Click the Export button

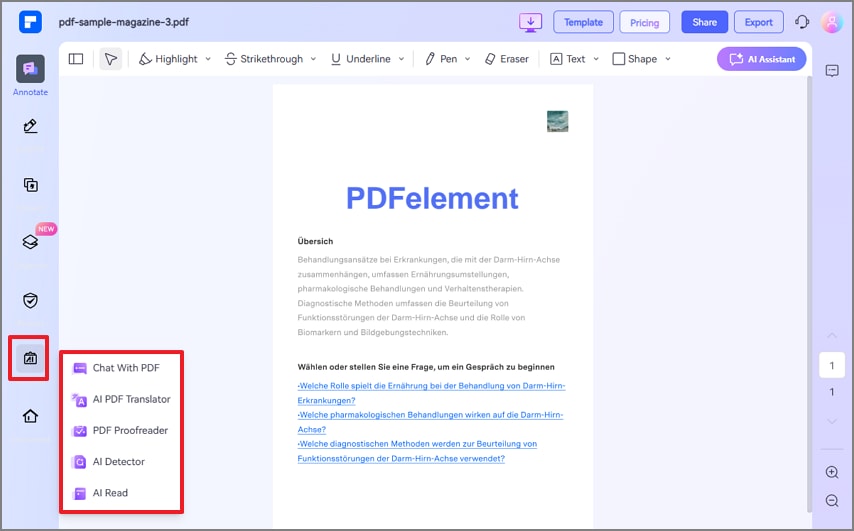(x=759, y=22)
